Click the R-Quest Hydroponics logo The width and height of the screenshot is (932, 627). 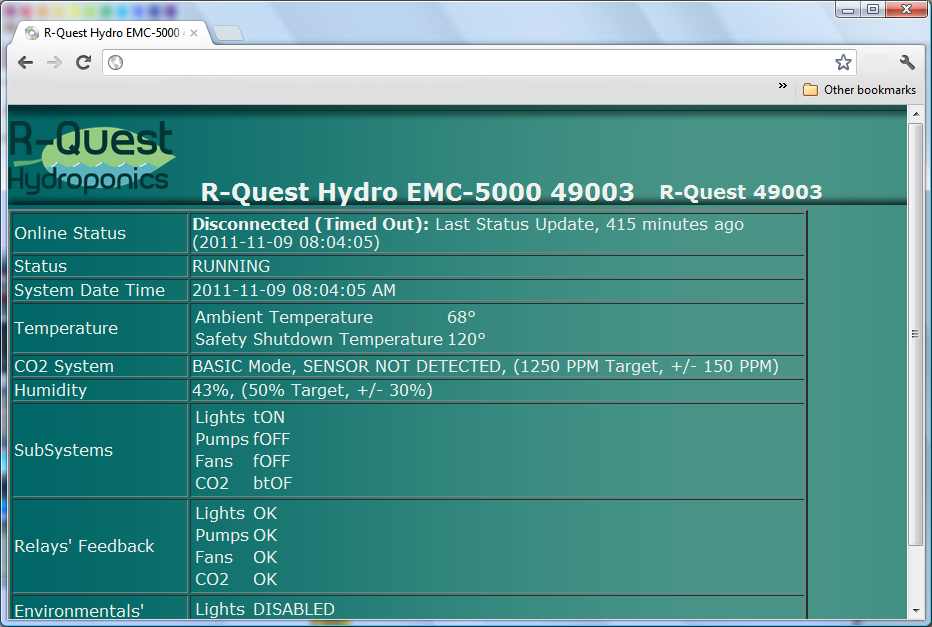tap(91, 157)
